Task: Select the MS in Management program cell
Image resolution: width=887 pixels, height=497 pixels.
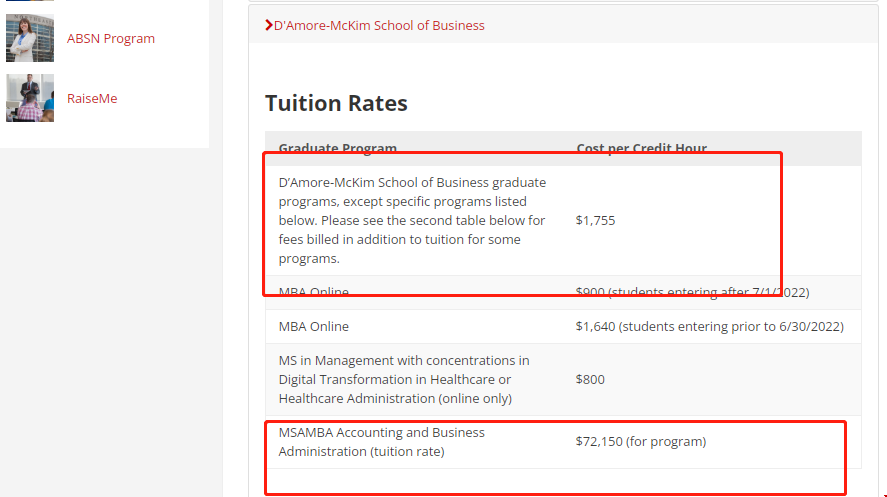Action: click(x=404, y=379)
